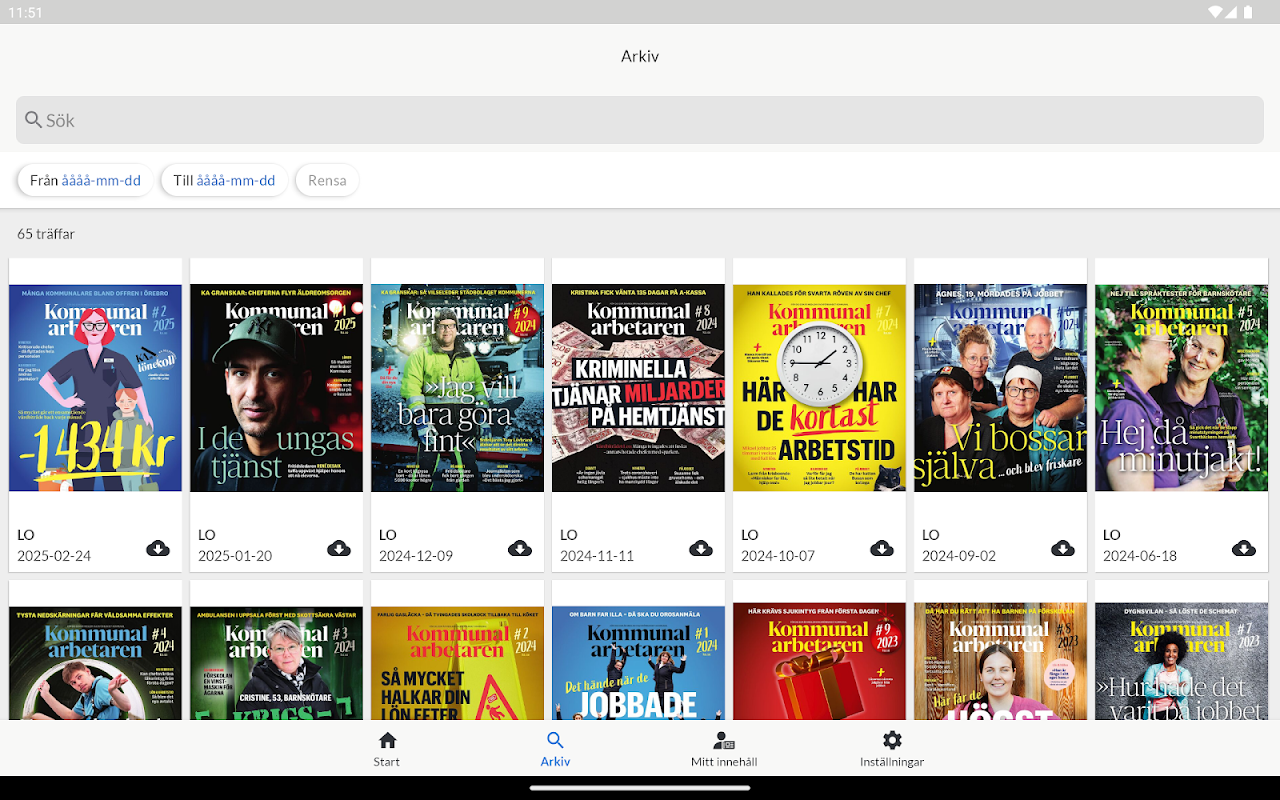Download the 2025-02-24 issue
The height and width of the screenshot is (800, 1280).
[x=158, y=548]
